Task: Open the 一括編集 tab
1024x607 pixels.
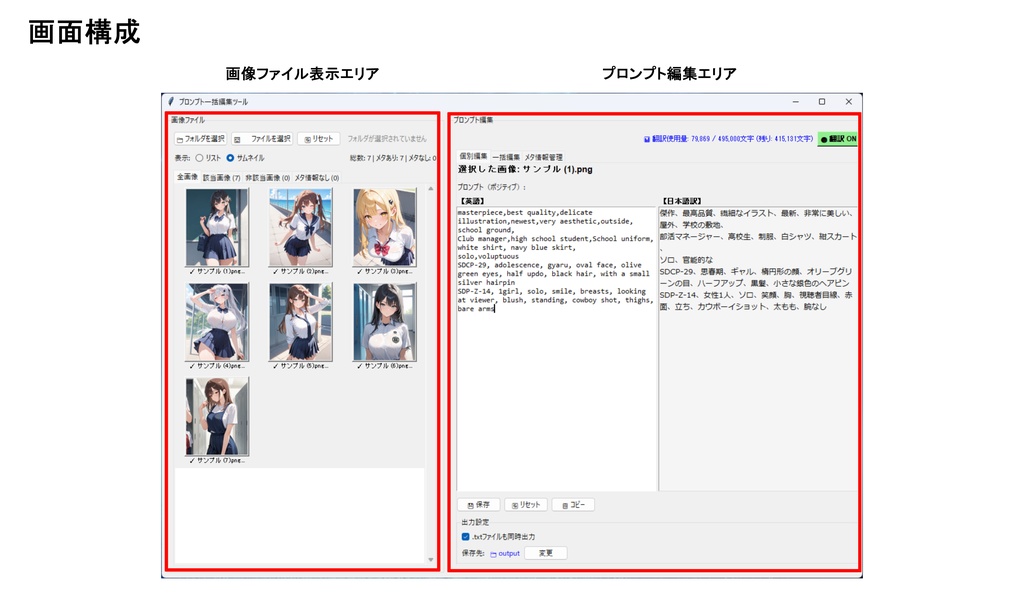Action: pos(506,157)
